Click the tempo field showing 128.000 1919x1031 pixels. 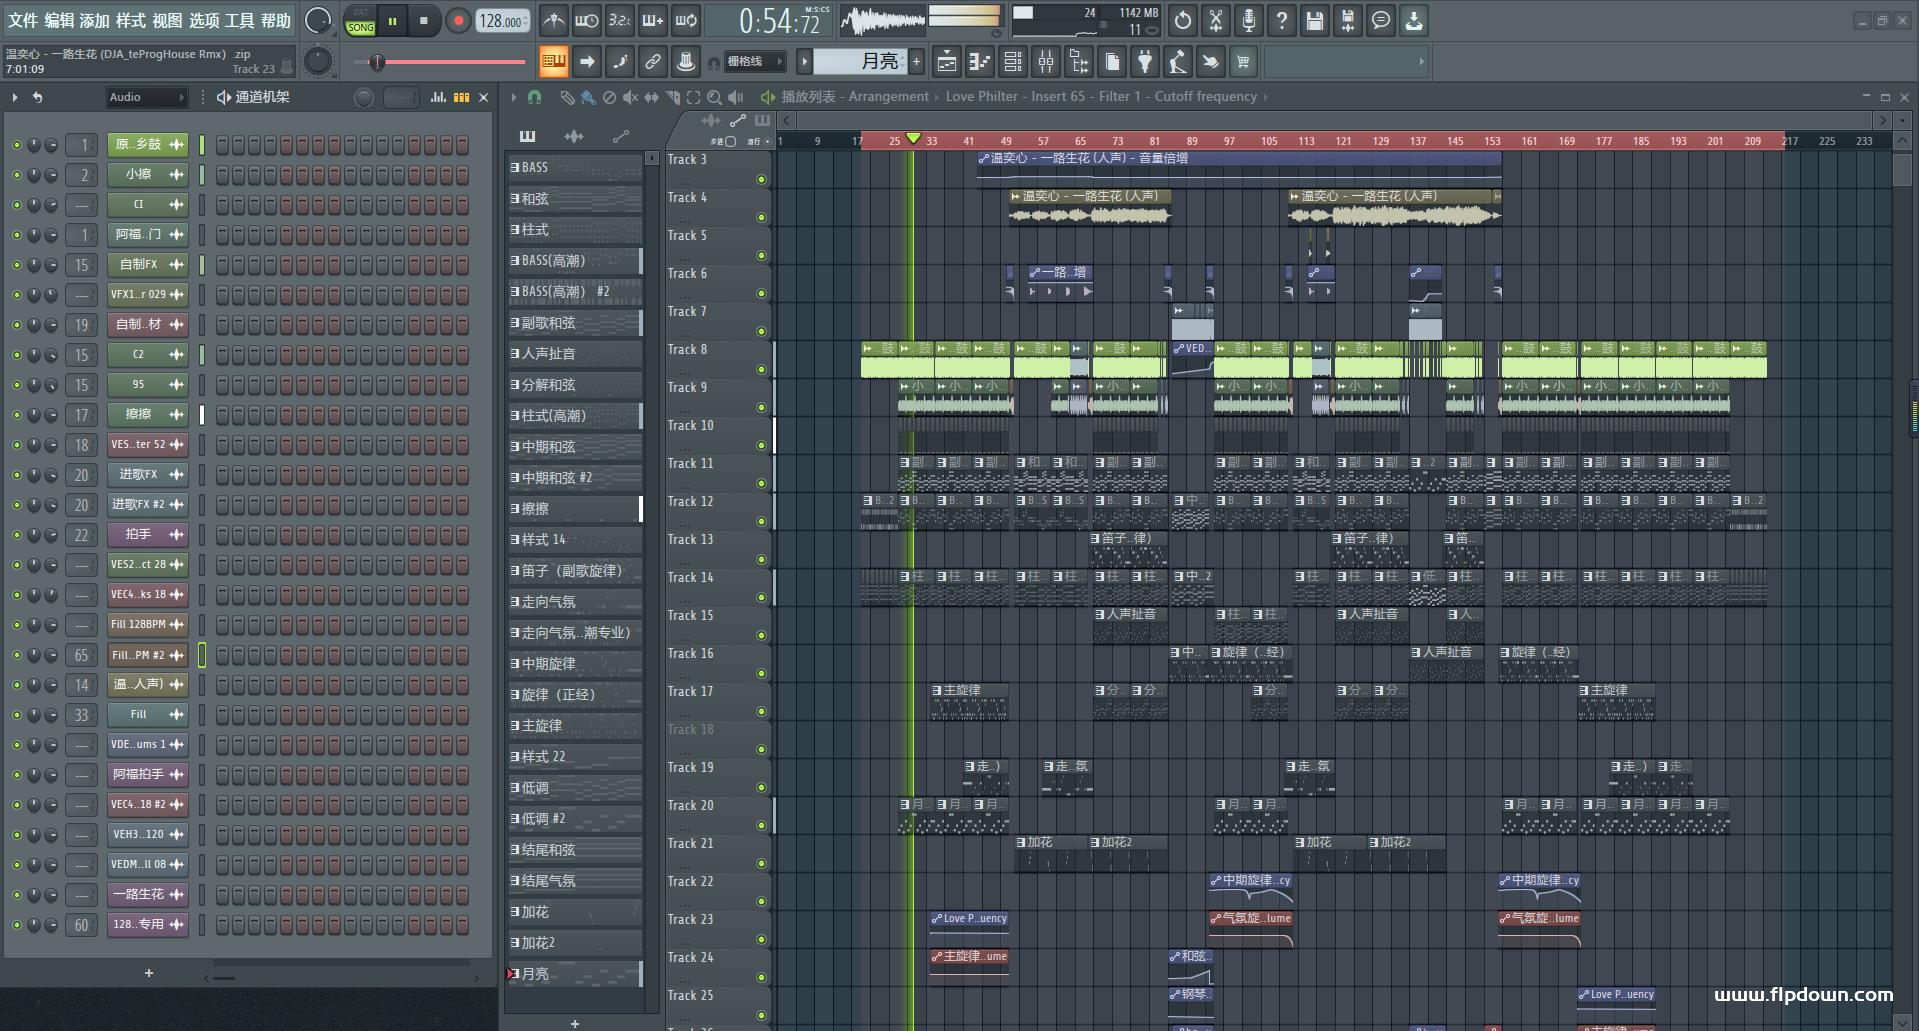[x=503, y=21]
